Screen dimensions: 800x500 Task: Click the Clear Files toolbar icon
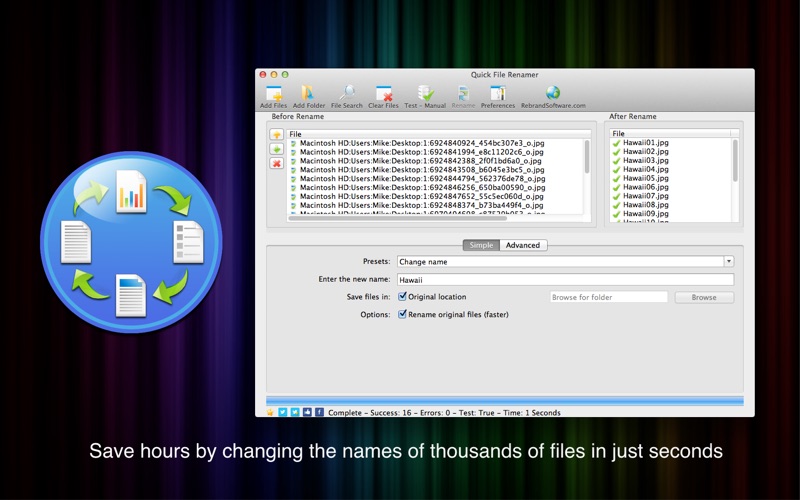click(x=383, y=94)
